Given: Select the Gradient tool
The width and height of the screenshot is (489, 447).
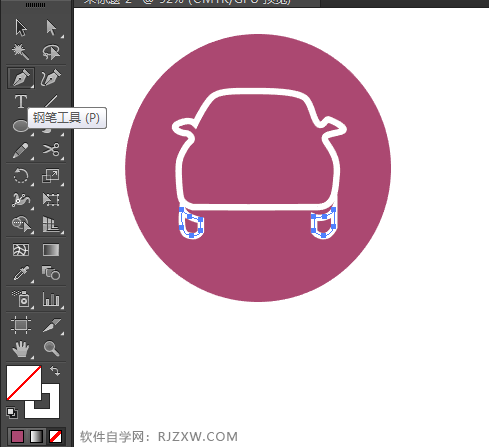Looking at the screenshot, I should [51, 250].
